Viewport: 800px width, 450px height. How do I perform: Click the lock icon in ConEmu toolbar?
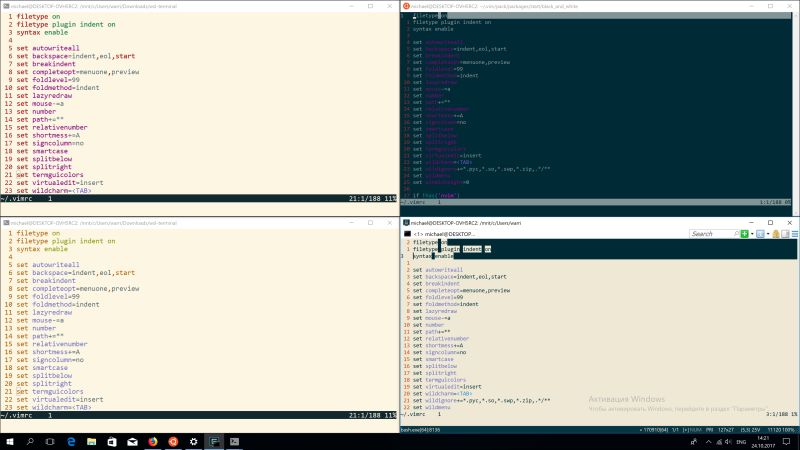click(776, 234)
